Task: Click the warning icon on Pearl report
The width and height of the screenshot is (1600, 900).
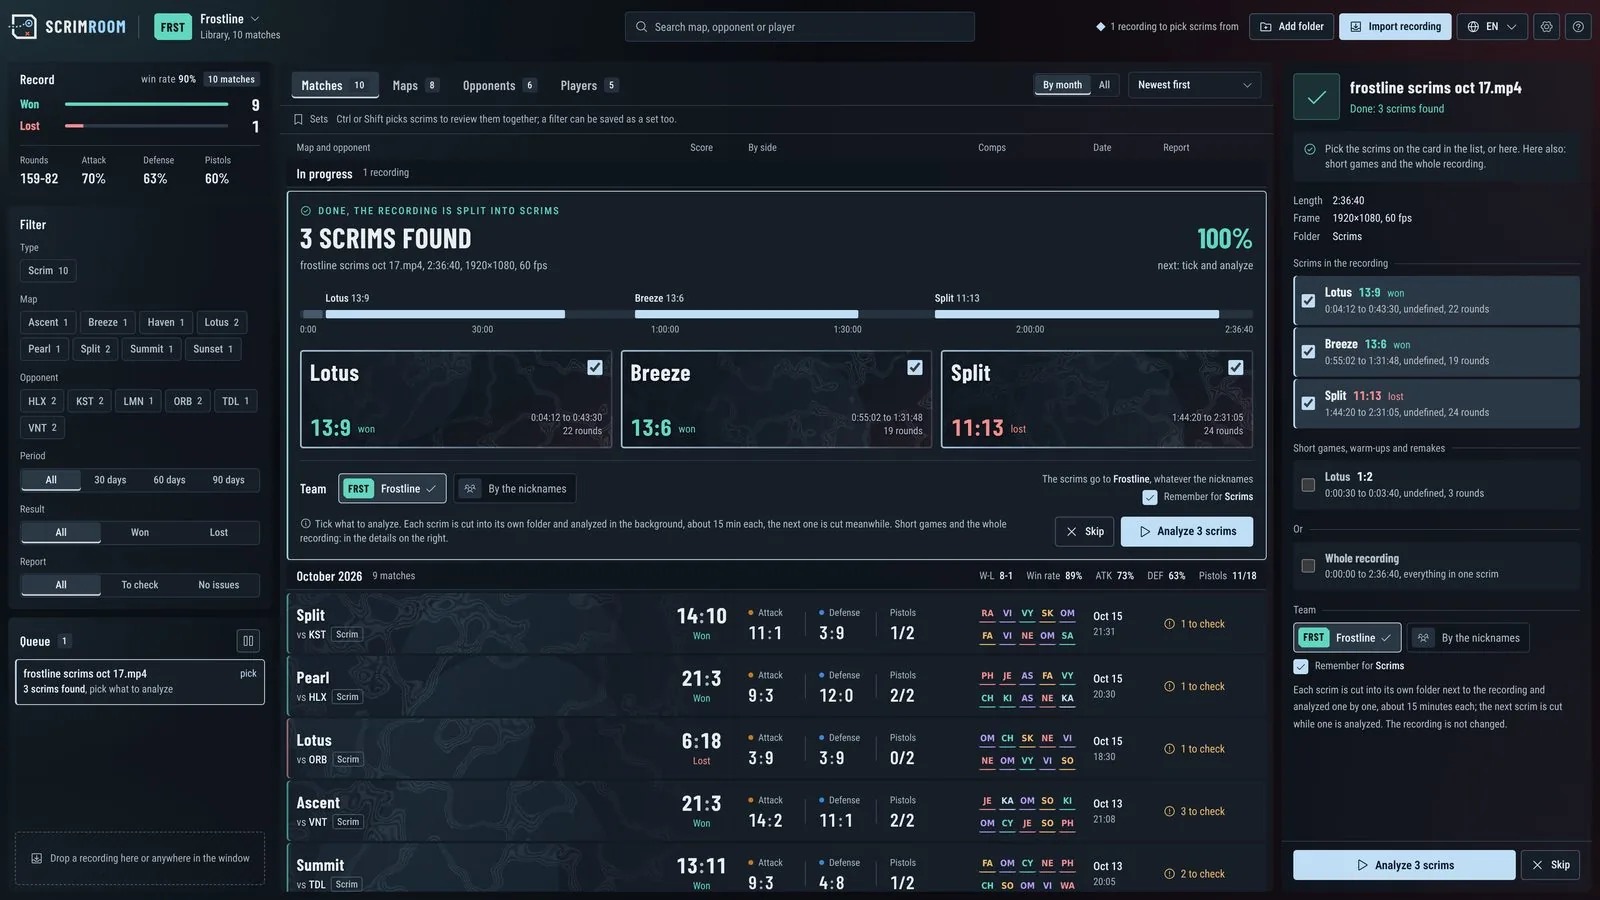Action: coord(1169,687)
